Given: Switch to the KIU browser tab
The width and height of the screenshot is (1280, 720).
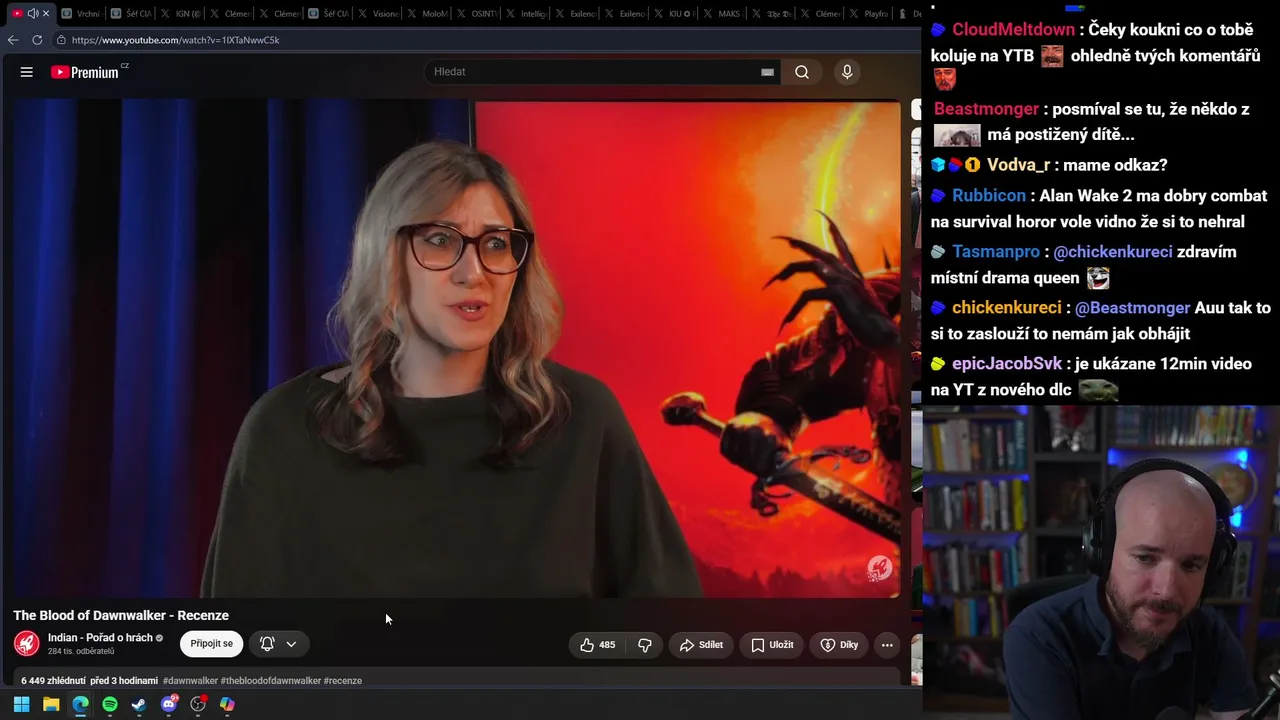Looking at the screenshot, I should [x=675, y=13].
